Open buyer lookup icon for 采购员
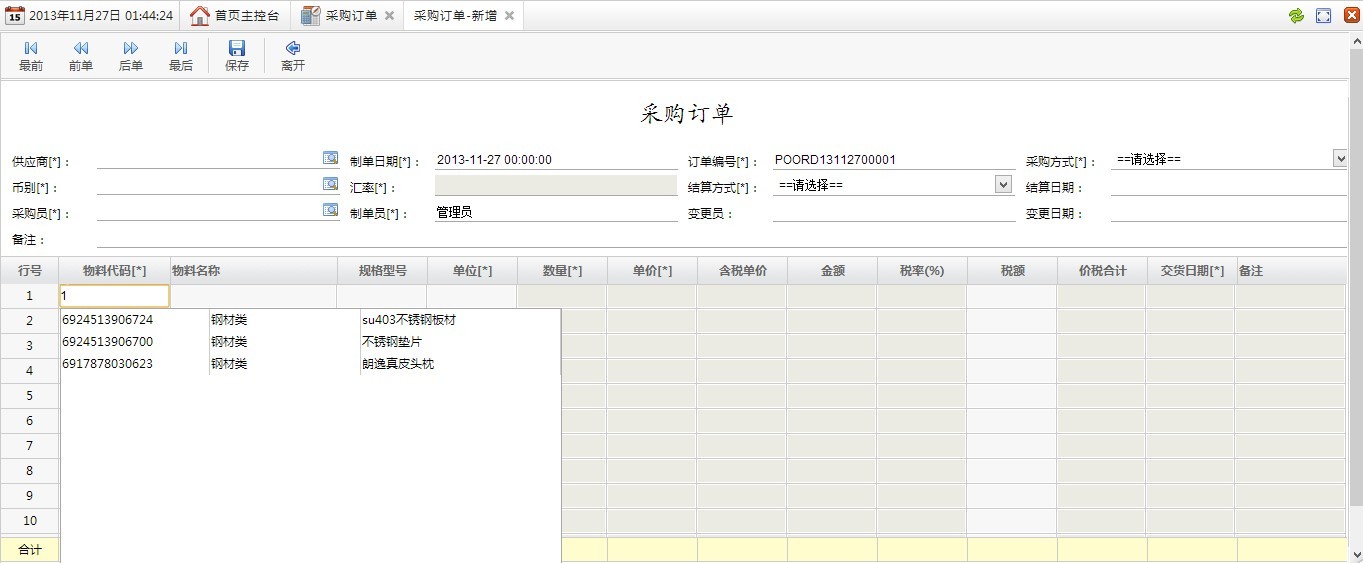1363x563 pixels. click(330, 210)
